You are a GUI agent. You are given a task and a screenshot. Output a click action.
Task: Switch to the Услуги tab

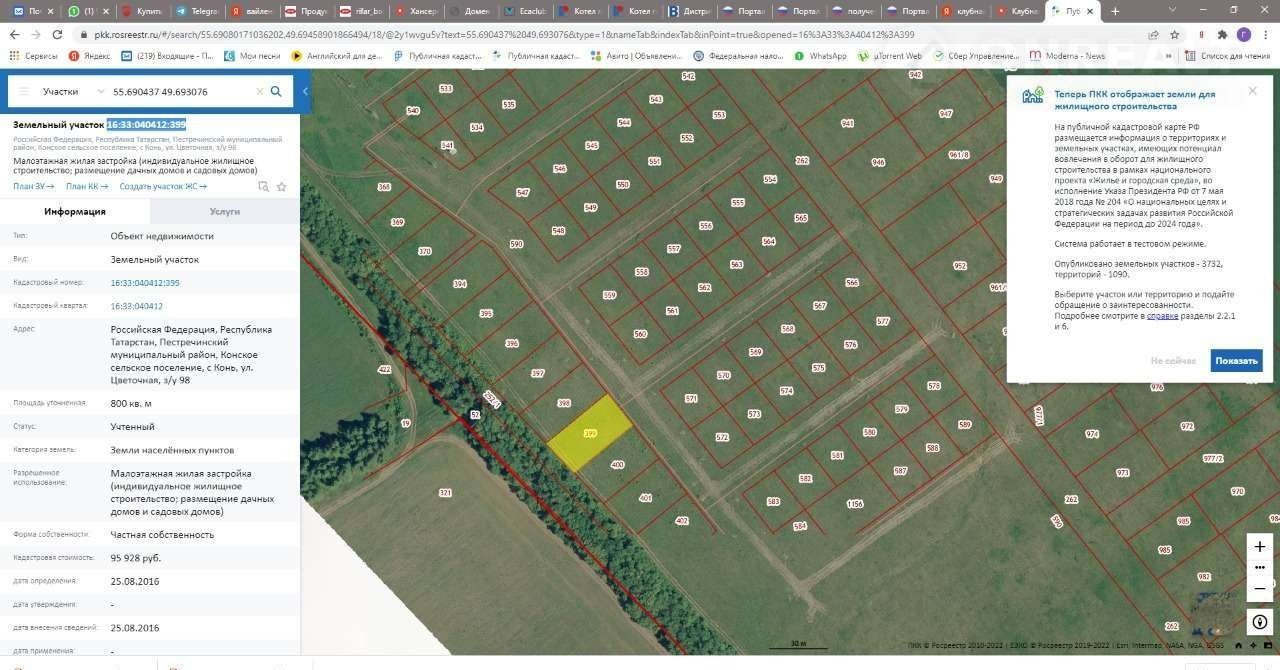224,212
